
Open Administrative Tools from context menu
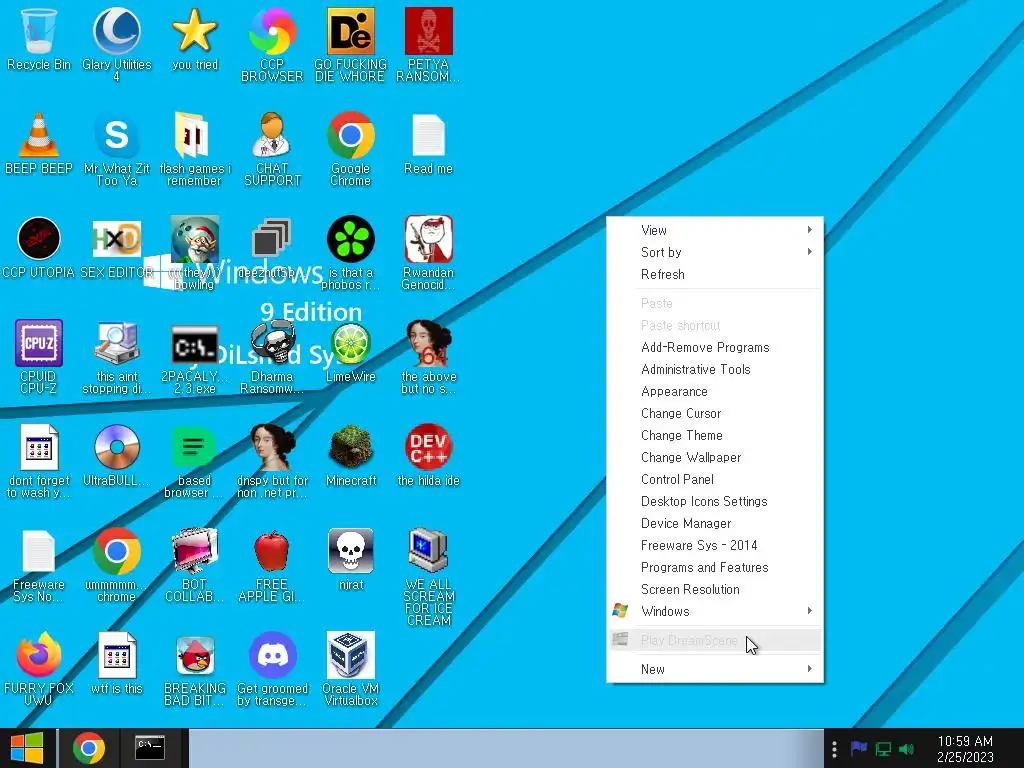[x=714, y=370]
